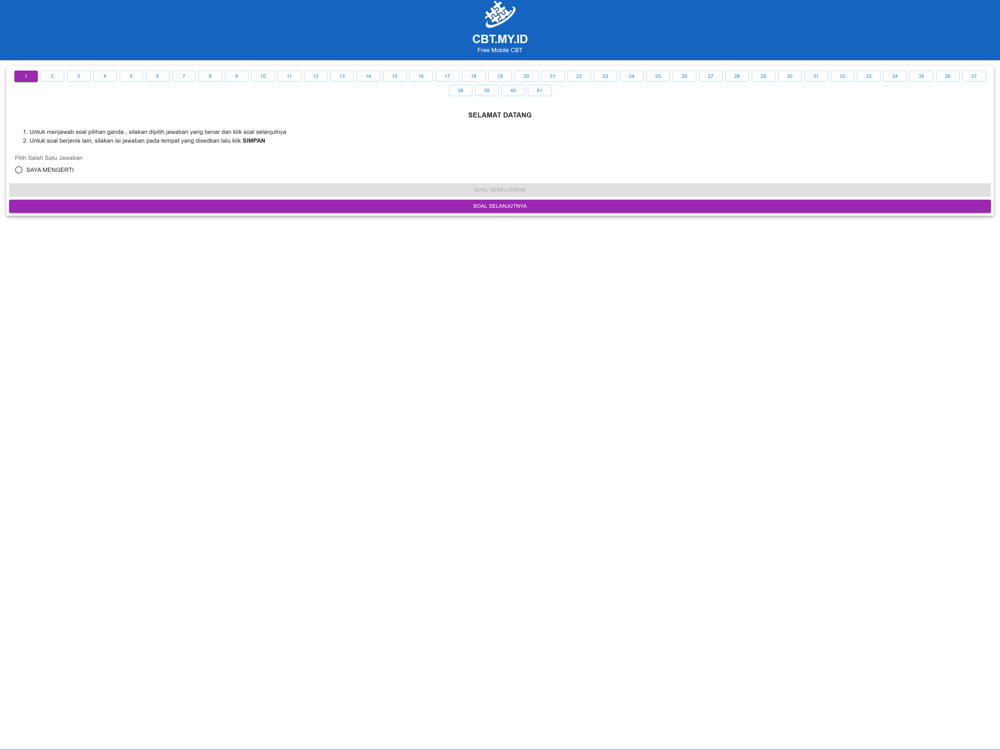Open question number 34

[x=895, y=76]
